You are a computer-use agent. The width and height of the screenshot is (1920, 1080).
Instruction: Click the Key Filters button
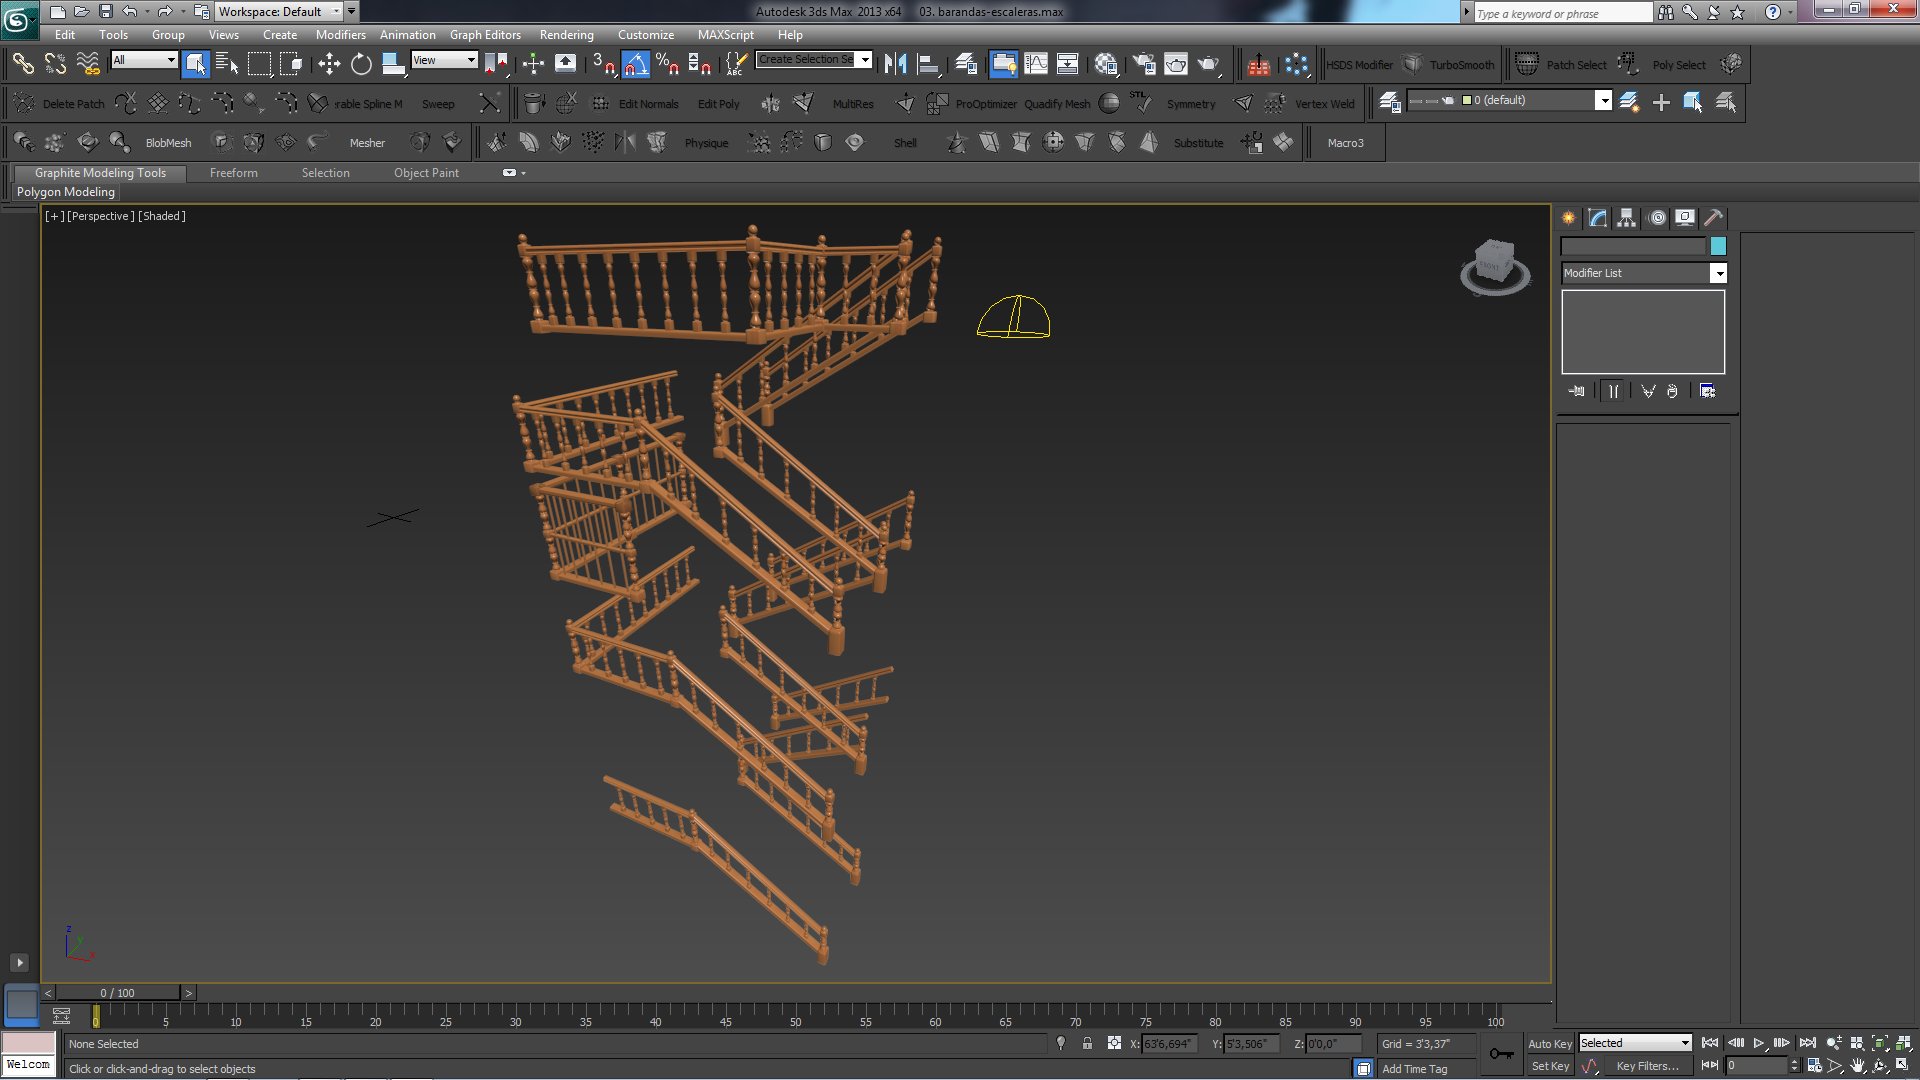(1647, 1066)
